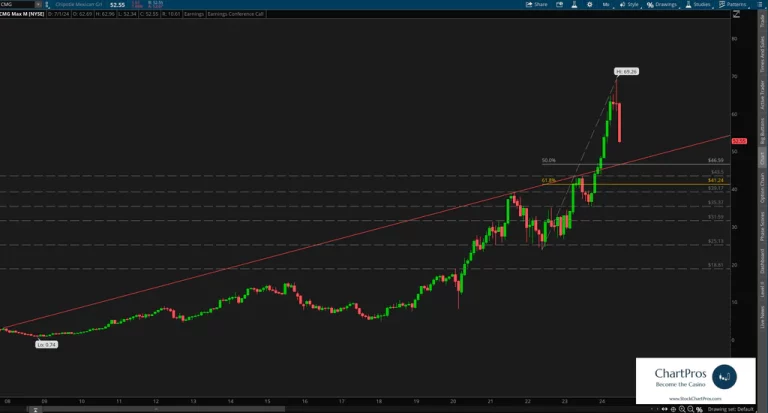Click the Hi: 69.26 price marker
The image size is (768, 413).
point(626,72)
